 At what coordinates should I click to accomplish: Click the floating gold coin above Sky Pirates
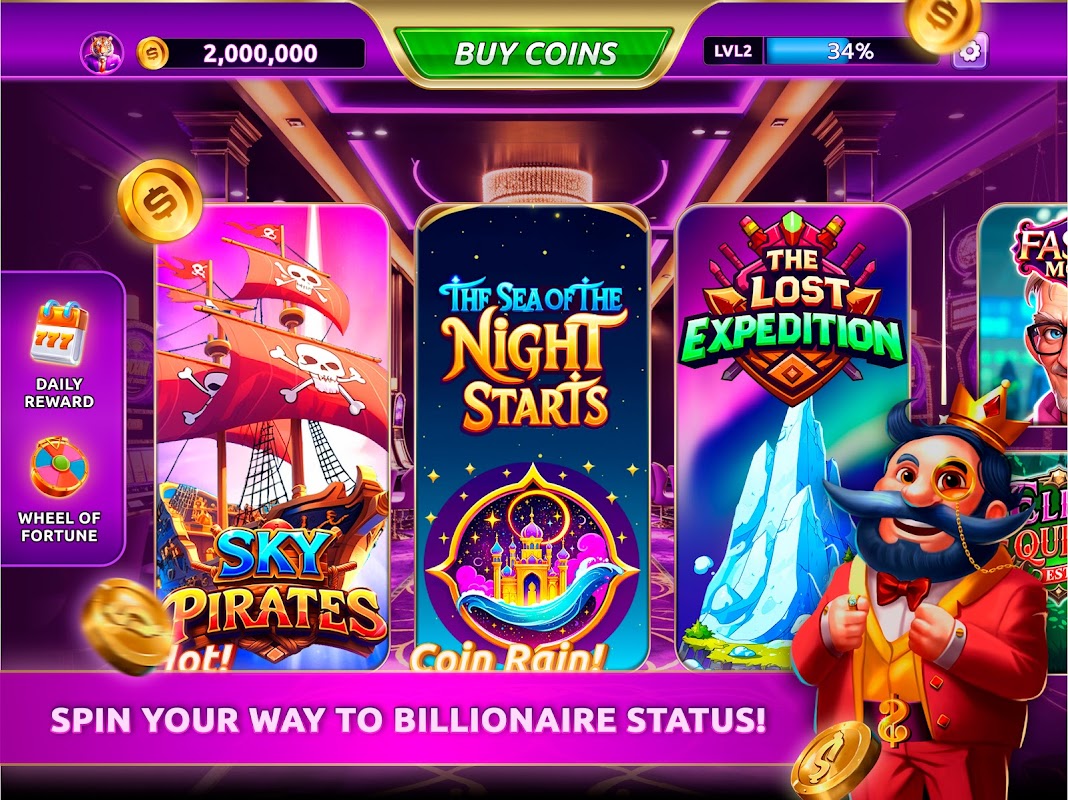pos(160,201)
